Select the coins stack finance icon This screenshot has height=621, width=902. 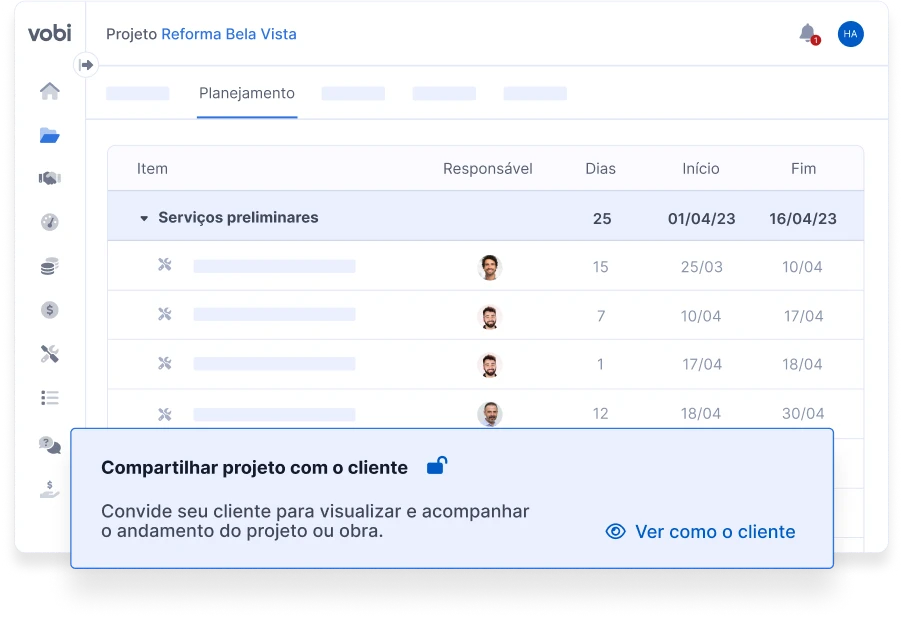point(48,266)
